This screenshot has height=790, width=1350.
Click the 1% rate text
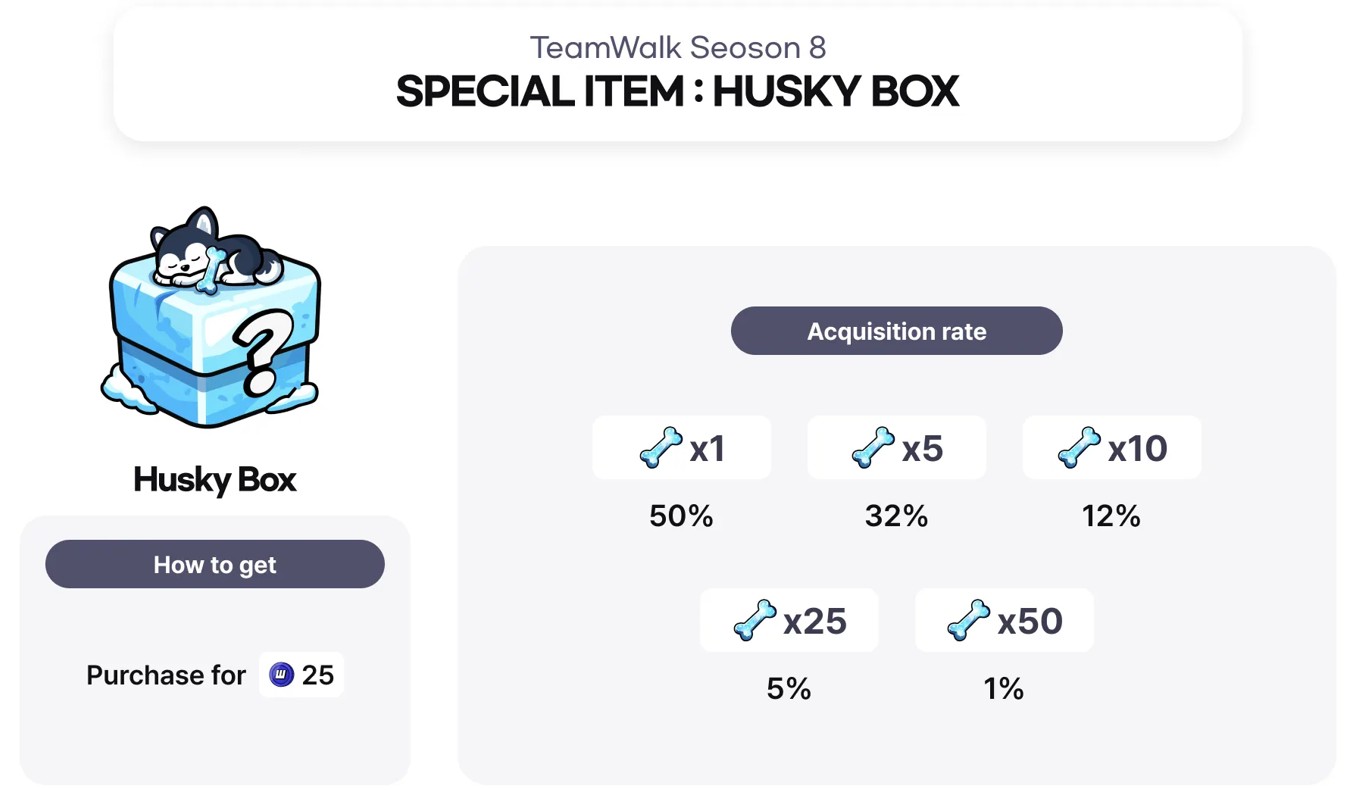1003,689
